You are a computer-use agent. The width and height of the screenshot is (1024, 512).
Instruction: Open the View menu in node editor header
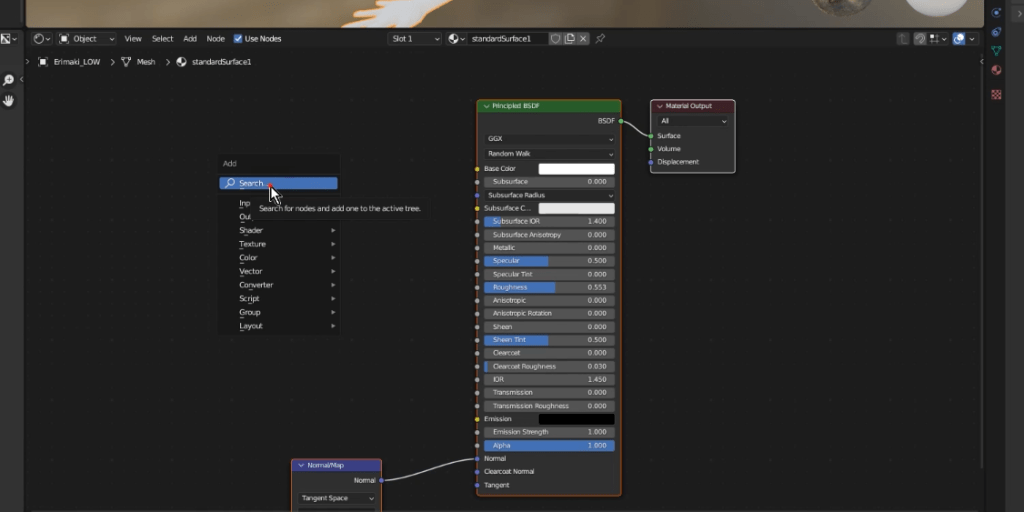[133, 39]
